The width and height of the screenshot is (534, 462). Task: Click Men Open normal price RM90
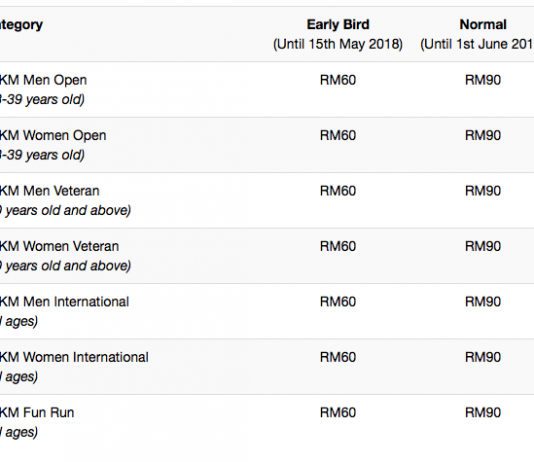click(483, 80)
